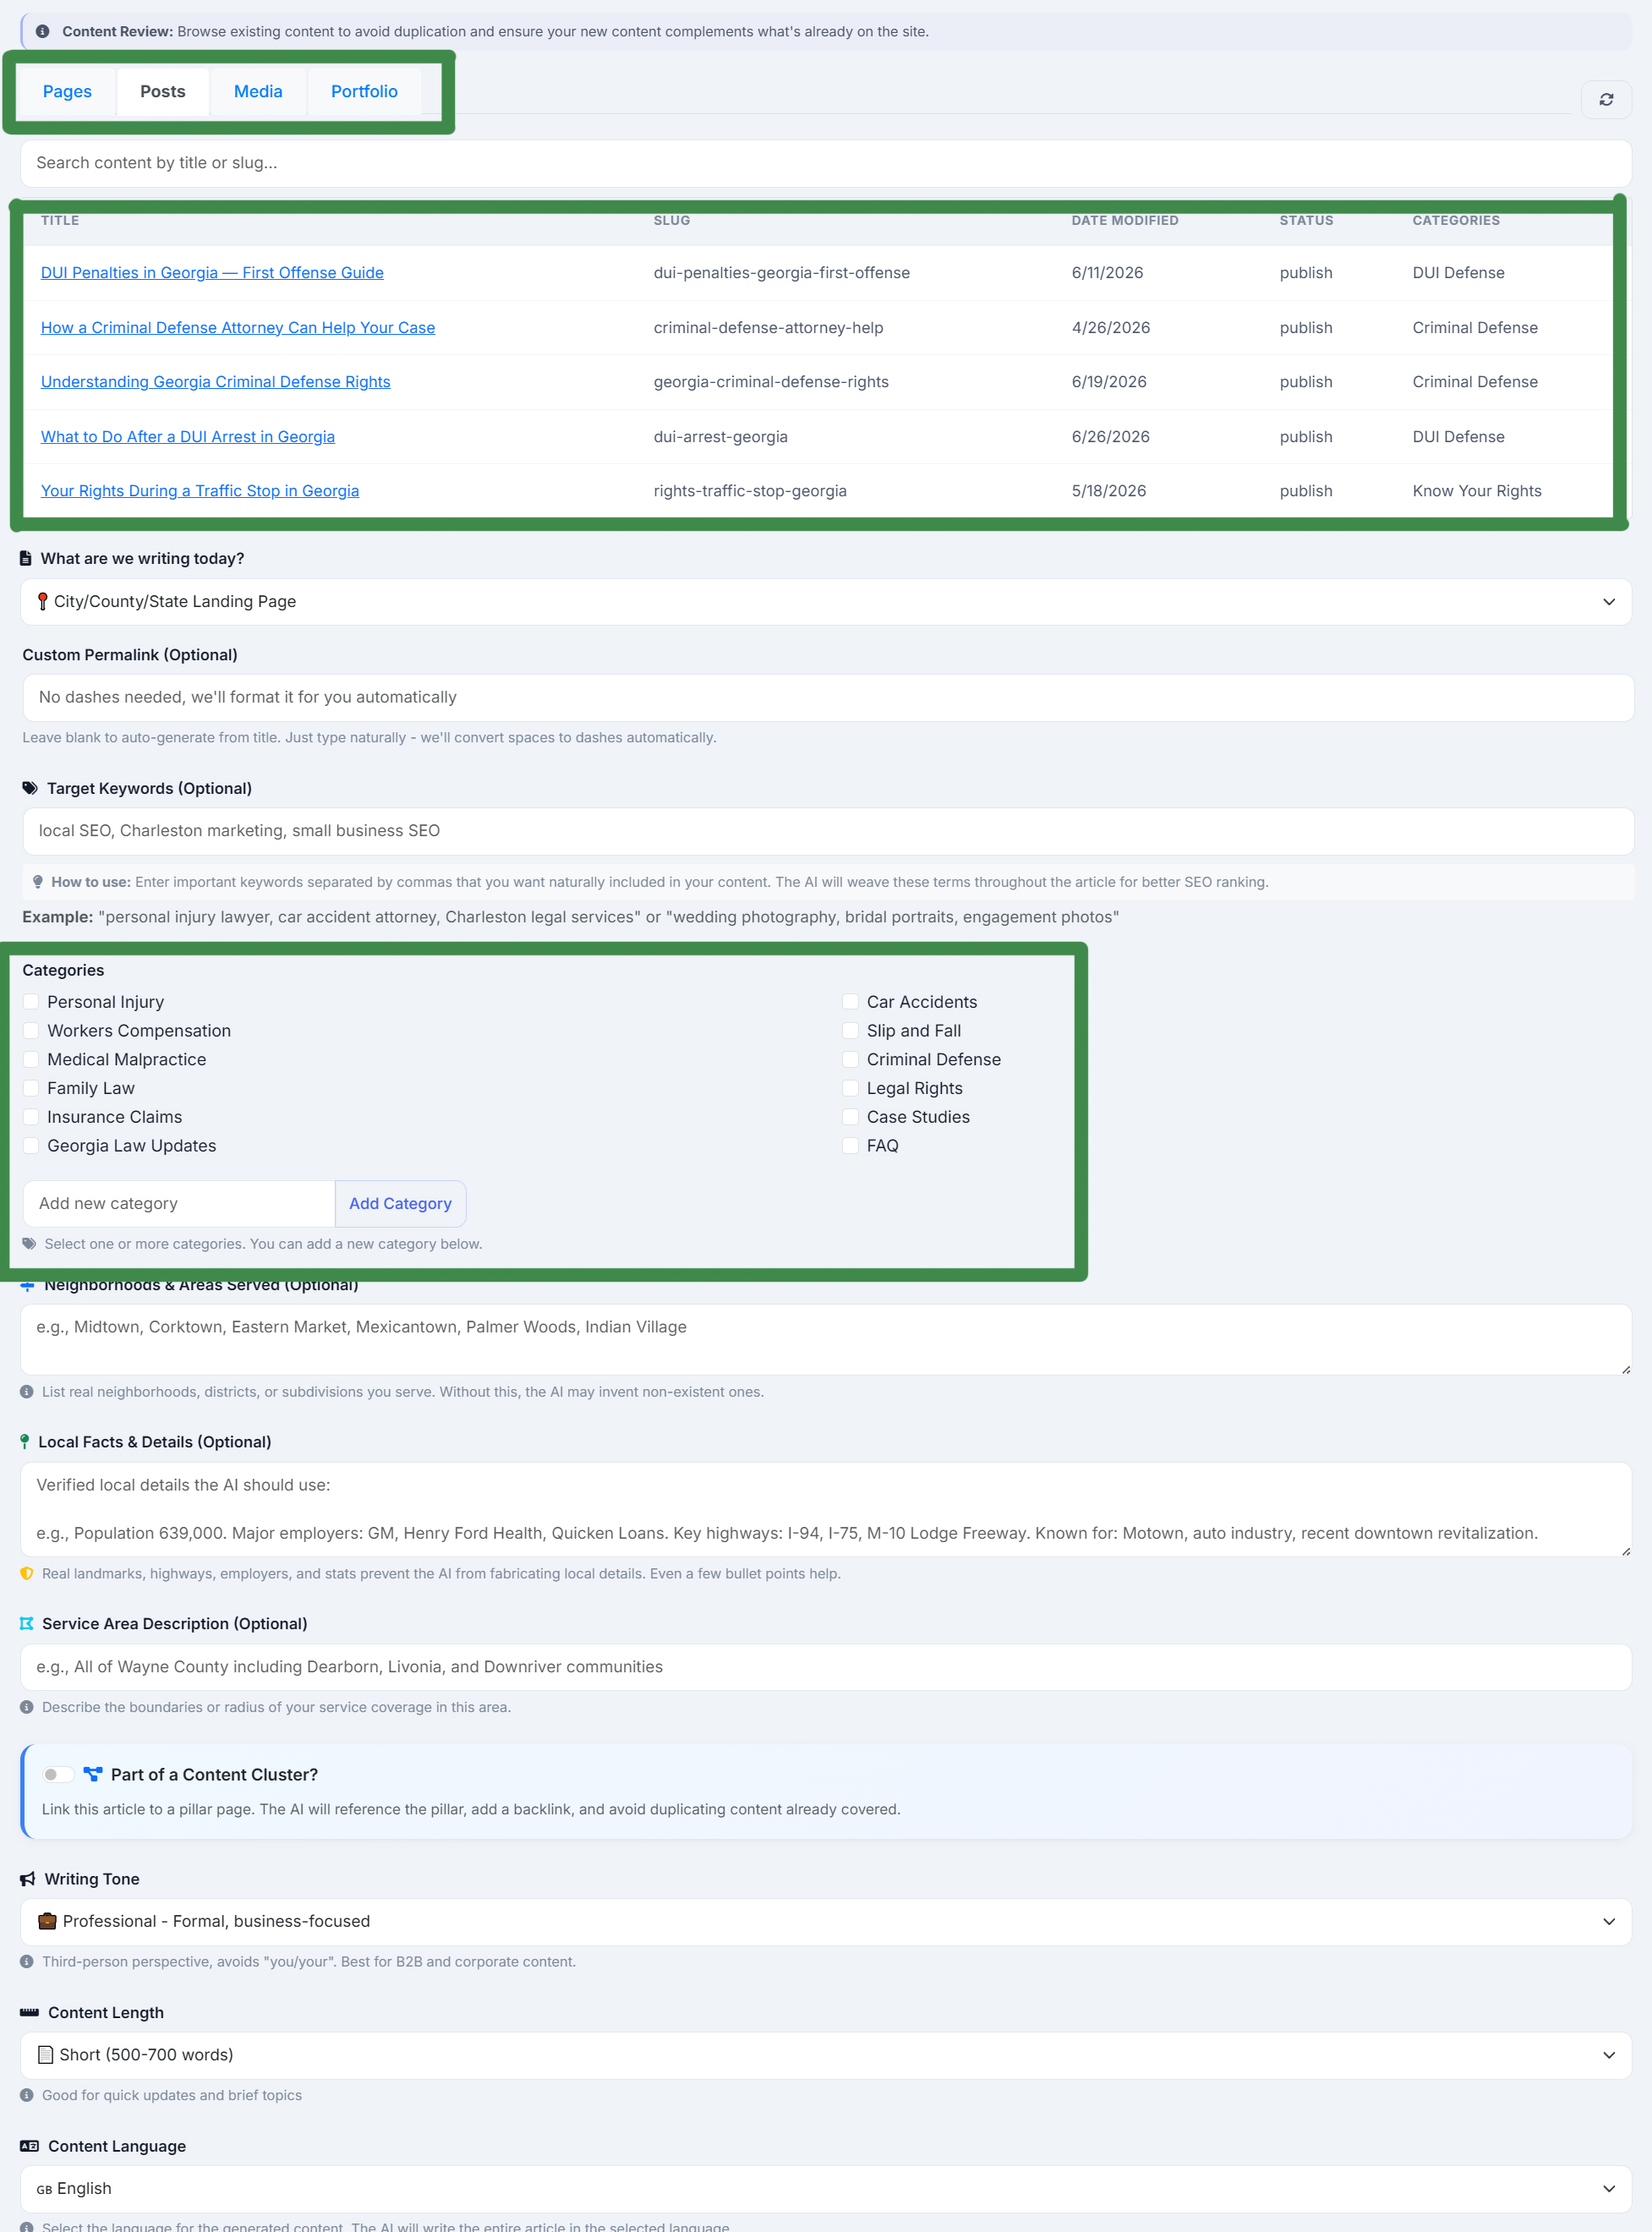Click the Know Your Rights category cell
1652x2232 pixels.
[x=1477, y=491]
